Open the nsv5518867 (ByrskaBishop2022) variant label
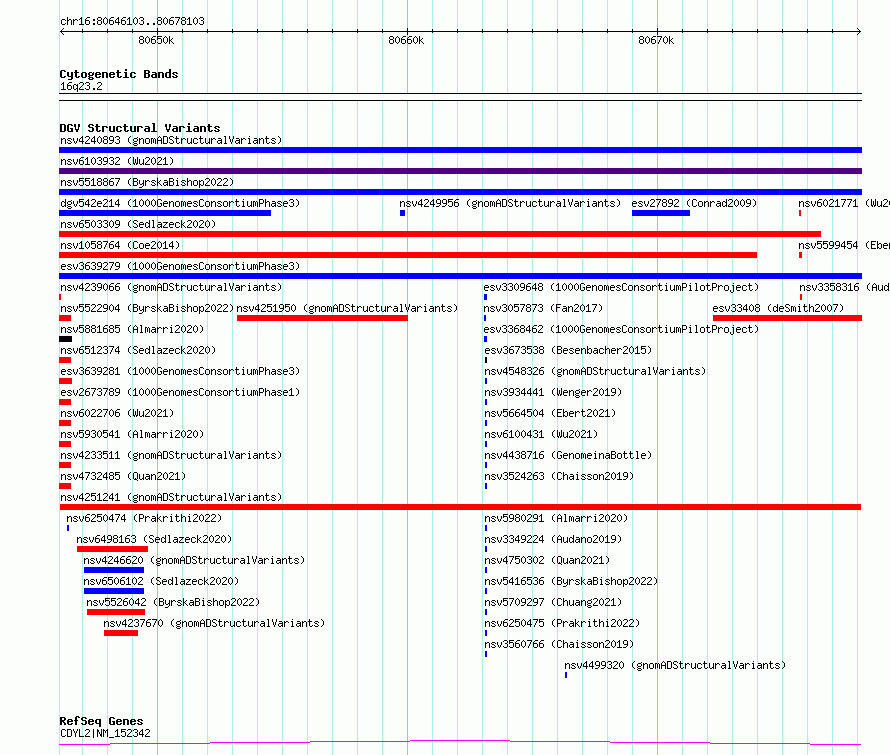 pyautogui.click(x=147, y=182)
